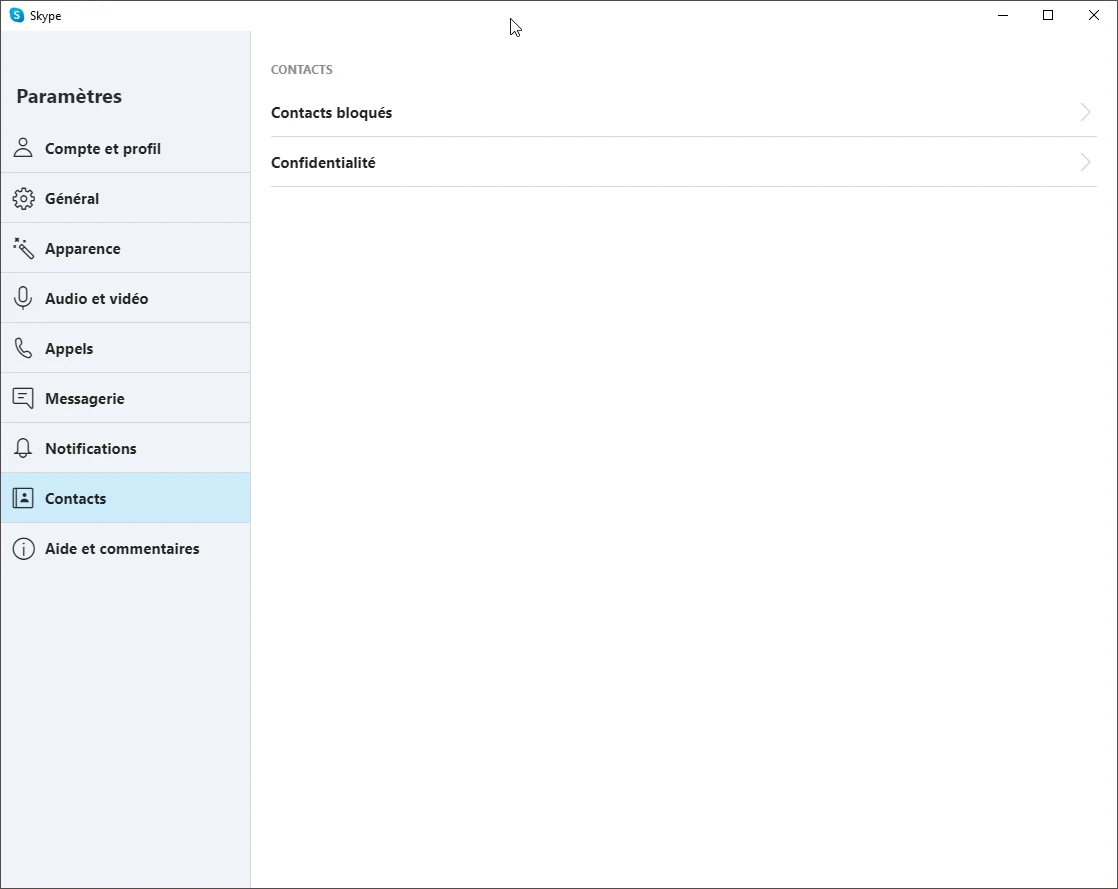Expand the chevron on Confidentialité row
Image resolution: width=1118 pixels, height=889 pixels.
[x=1085, y=162]
